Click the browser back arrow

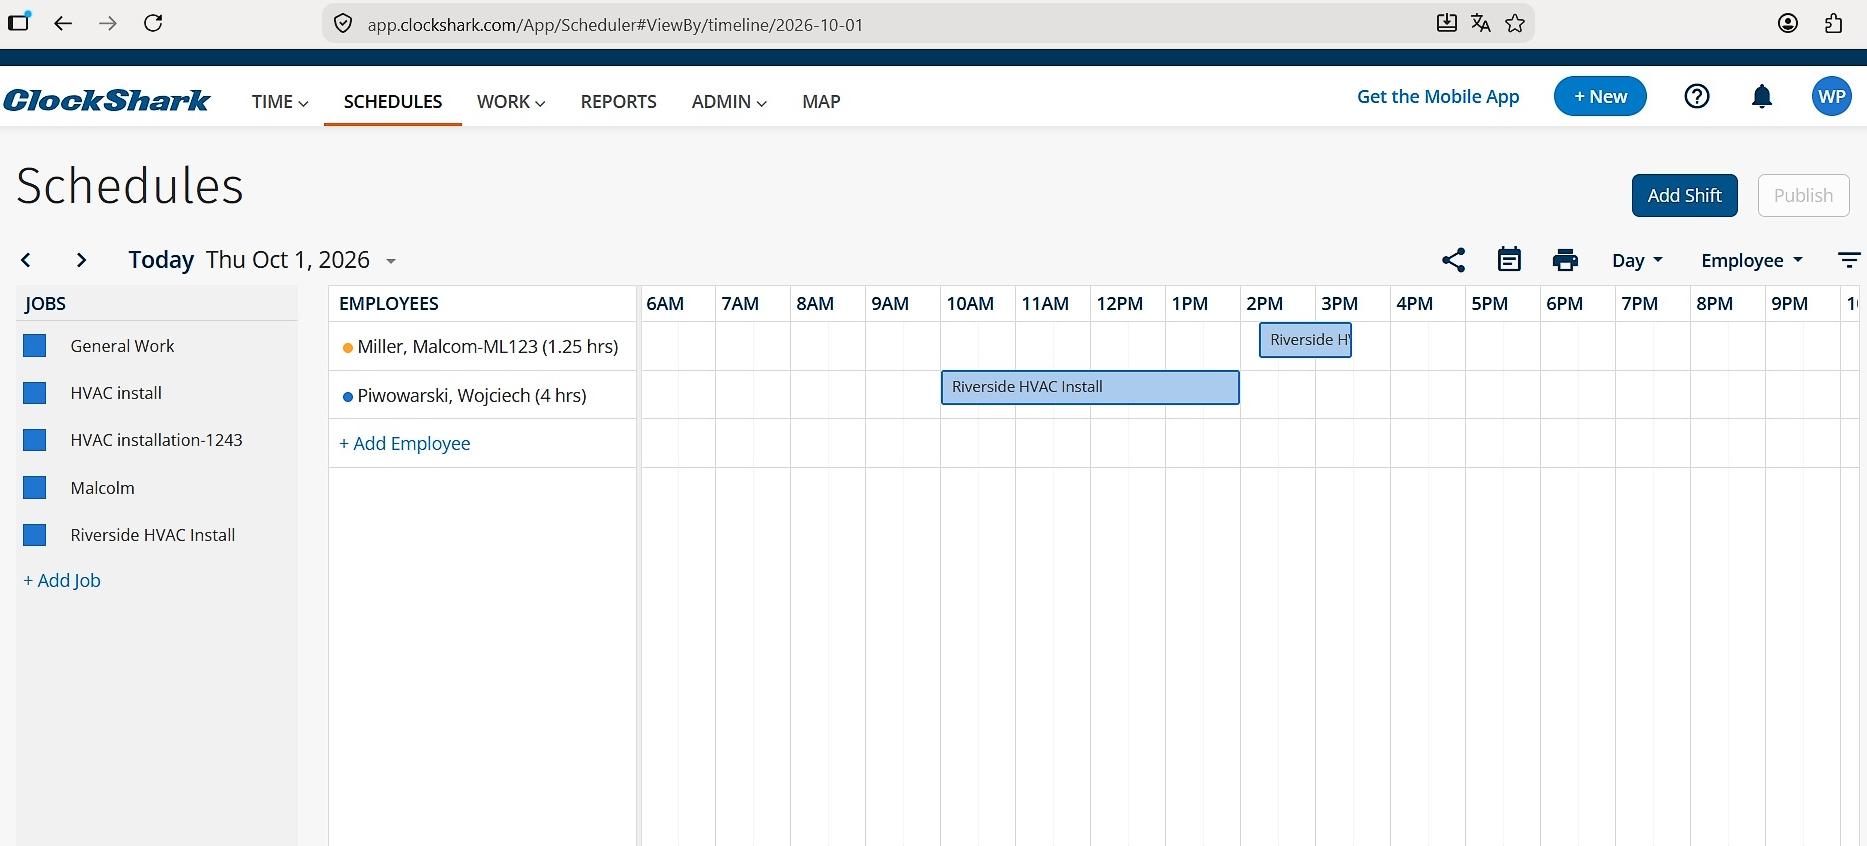pyautogui.click(x=63, y=23)
